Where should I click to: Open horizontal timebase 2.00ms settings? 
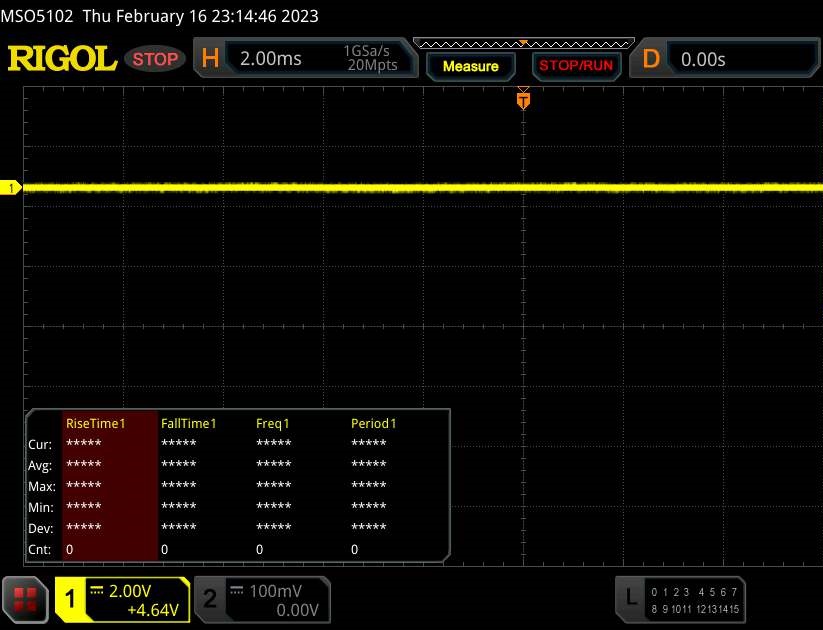271,59
